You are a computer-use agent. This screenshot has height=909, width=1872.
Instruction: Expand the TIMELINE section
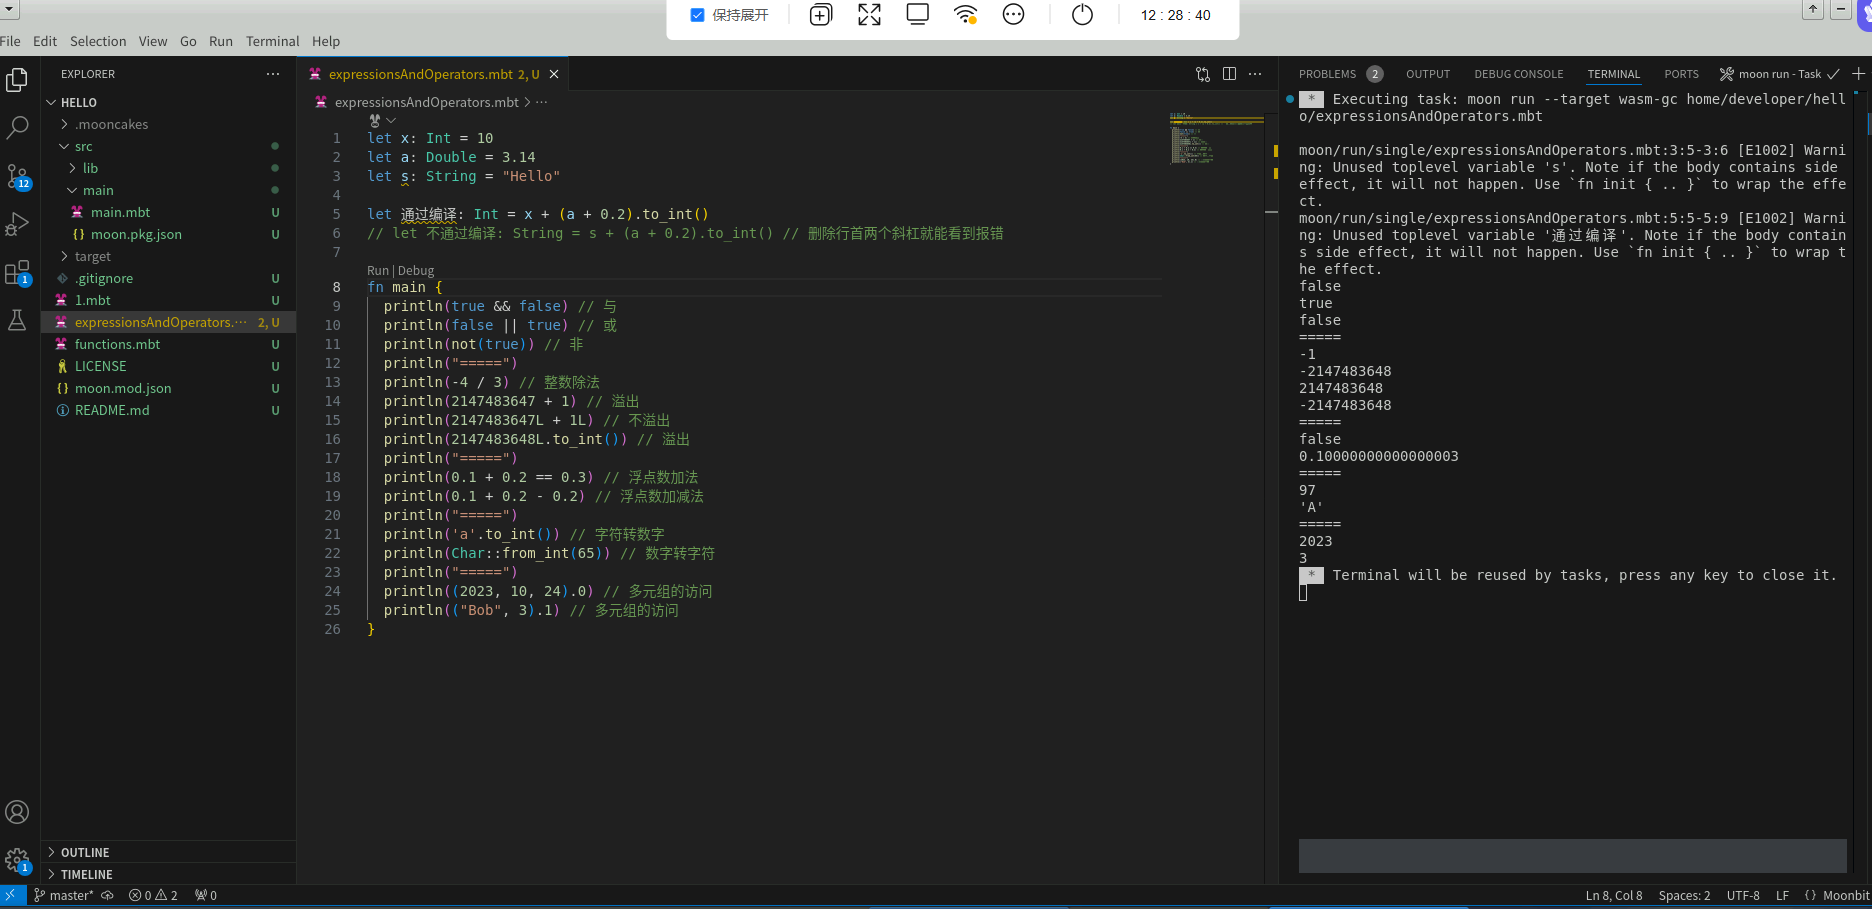point(86,875)
